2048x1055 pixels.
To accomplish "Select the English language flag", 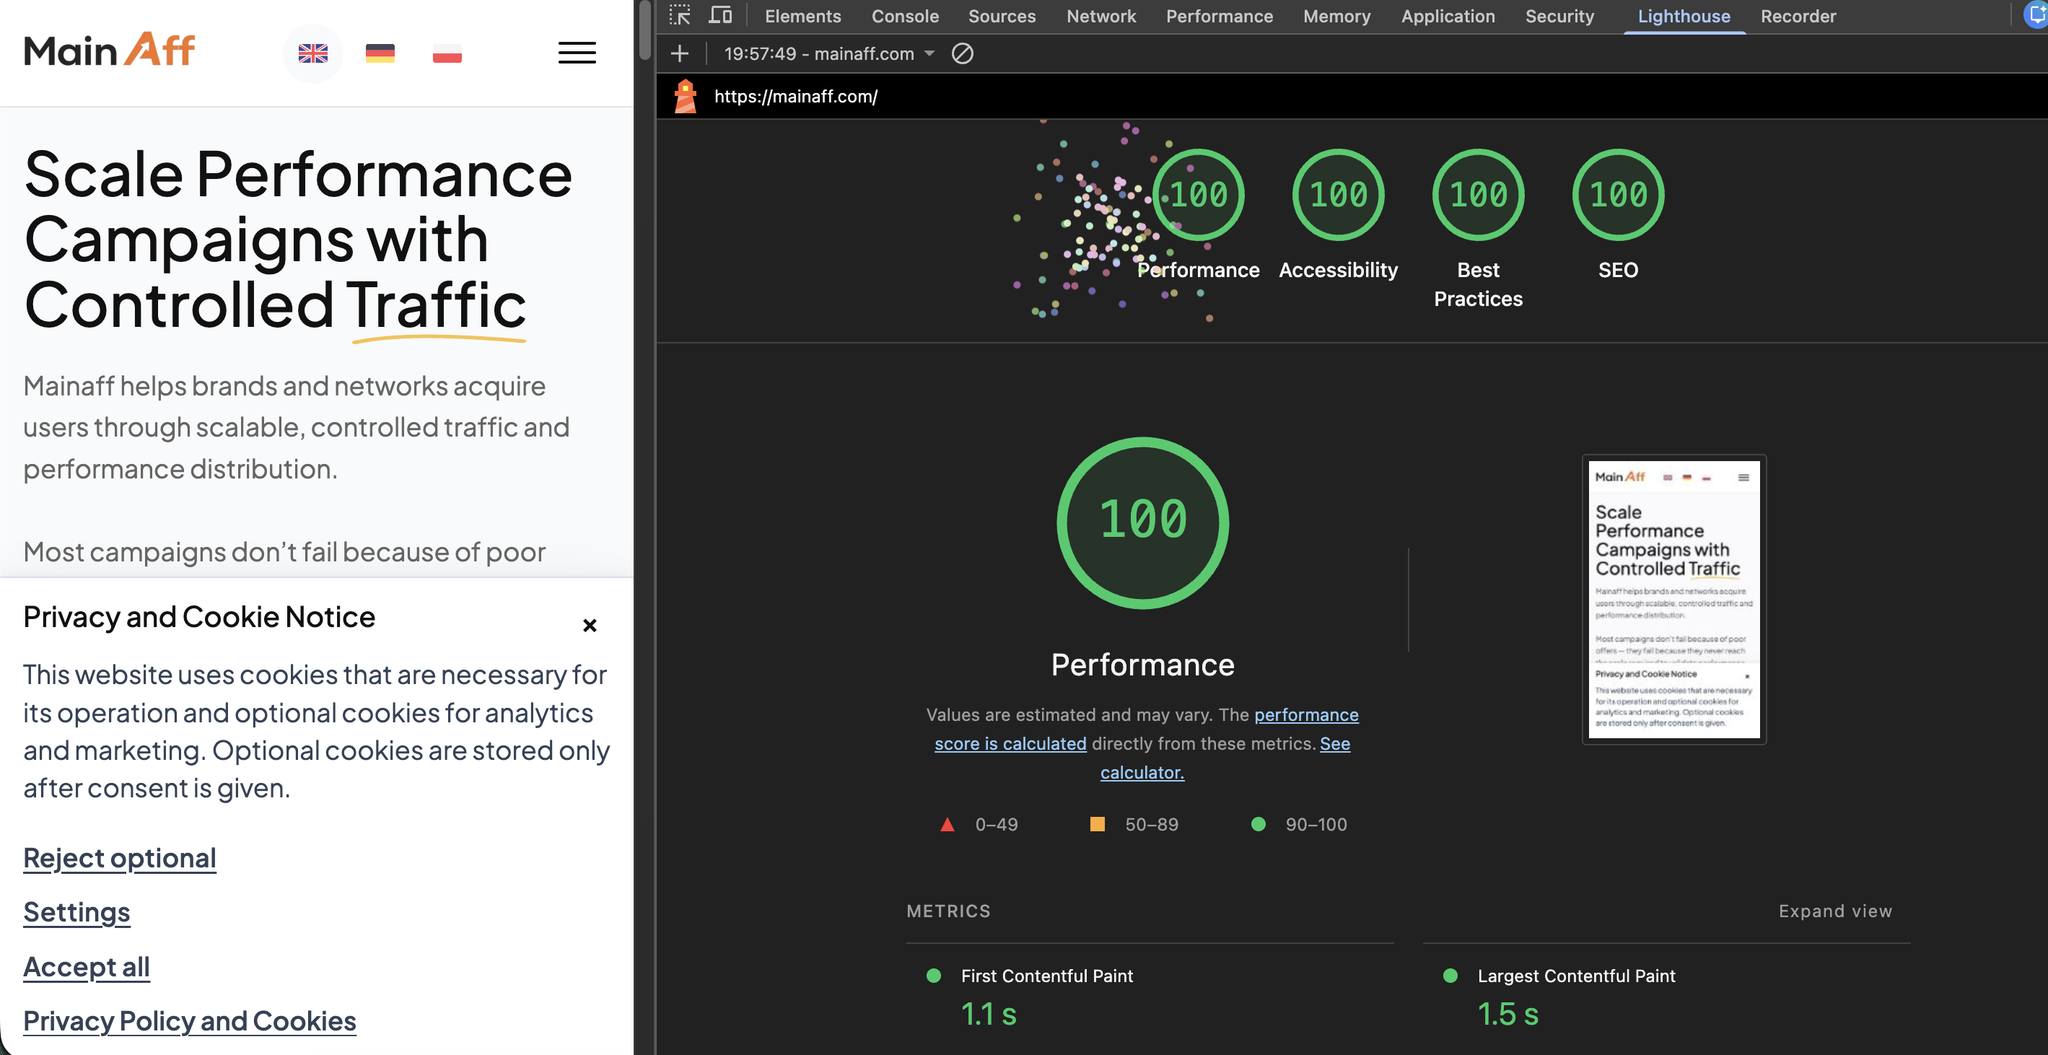I will tap(313, 54).
